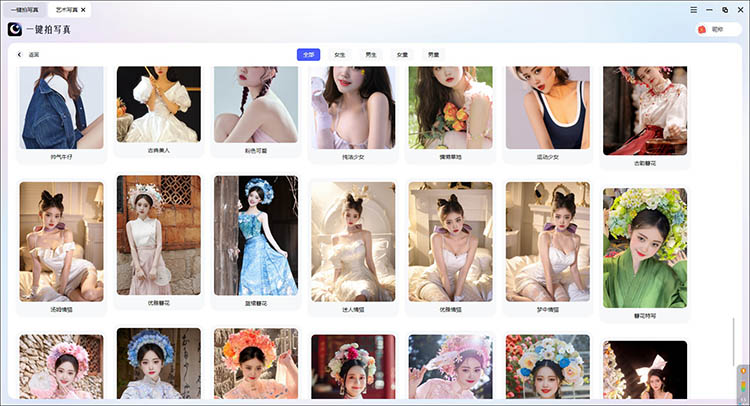This screenshot has height=406, width=750.
Task: Click the 返回 back label
Action: [x=34, y=55]
